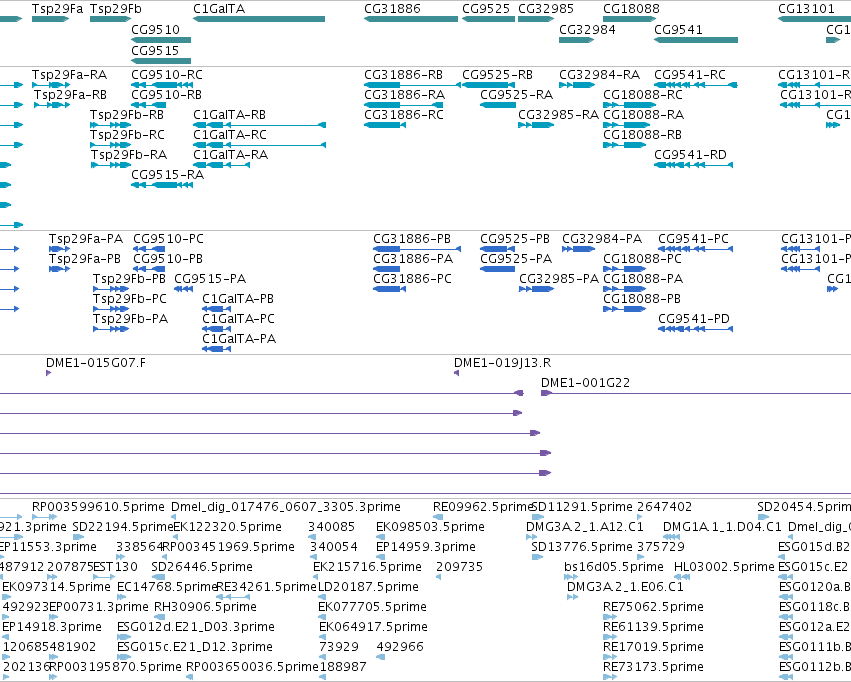Click the C1GalTA gene name

219,9
